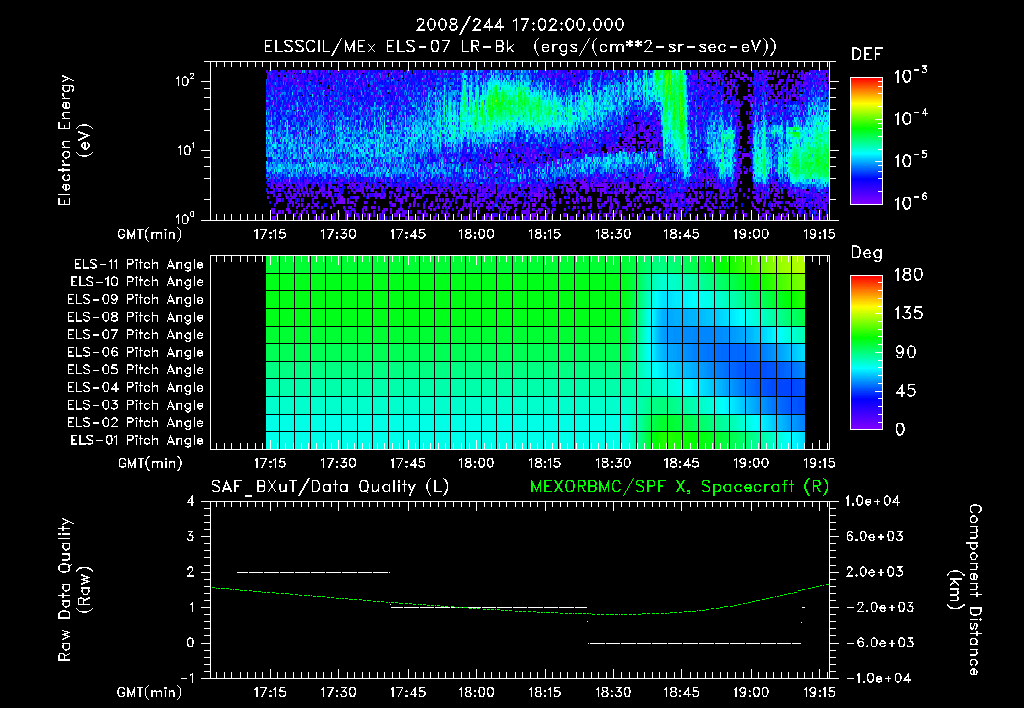Viewport: 1024px width, 708px height.
Task: Click the DEF colorbar title
Action: (867, 55)
